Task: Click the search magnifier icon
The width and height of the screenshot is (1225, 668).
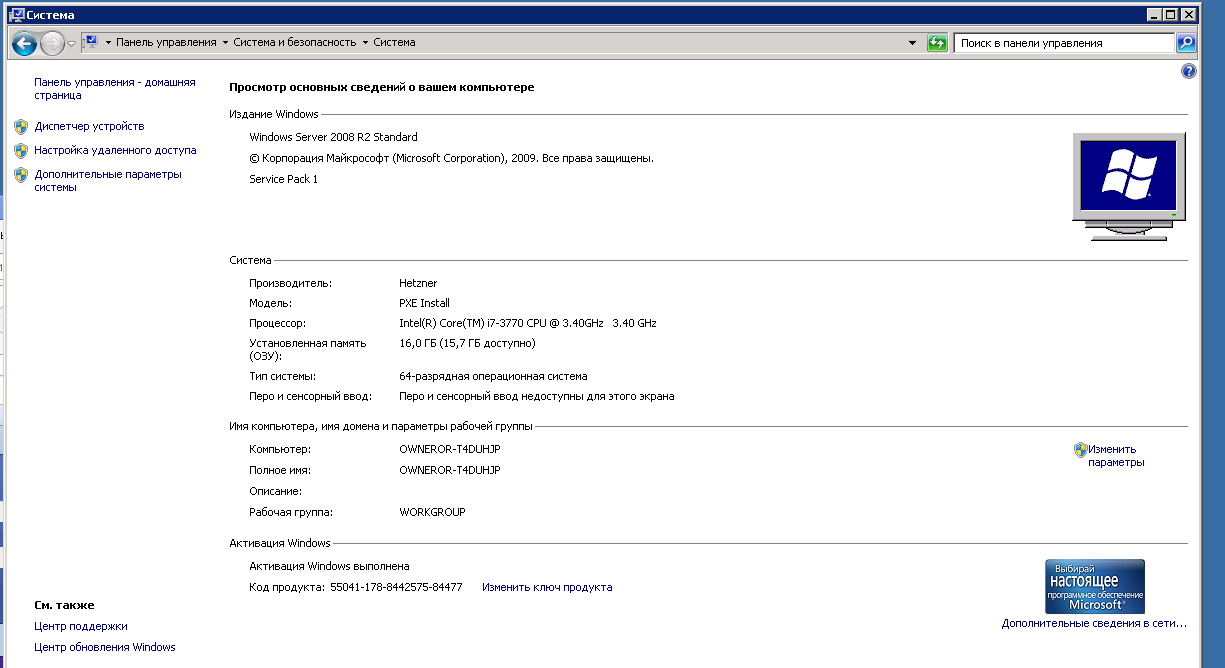Action: tap(1186, 43)
